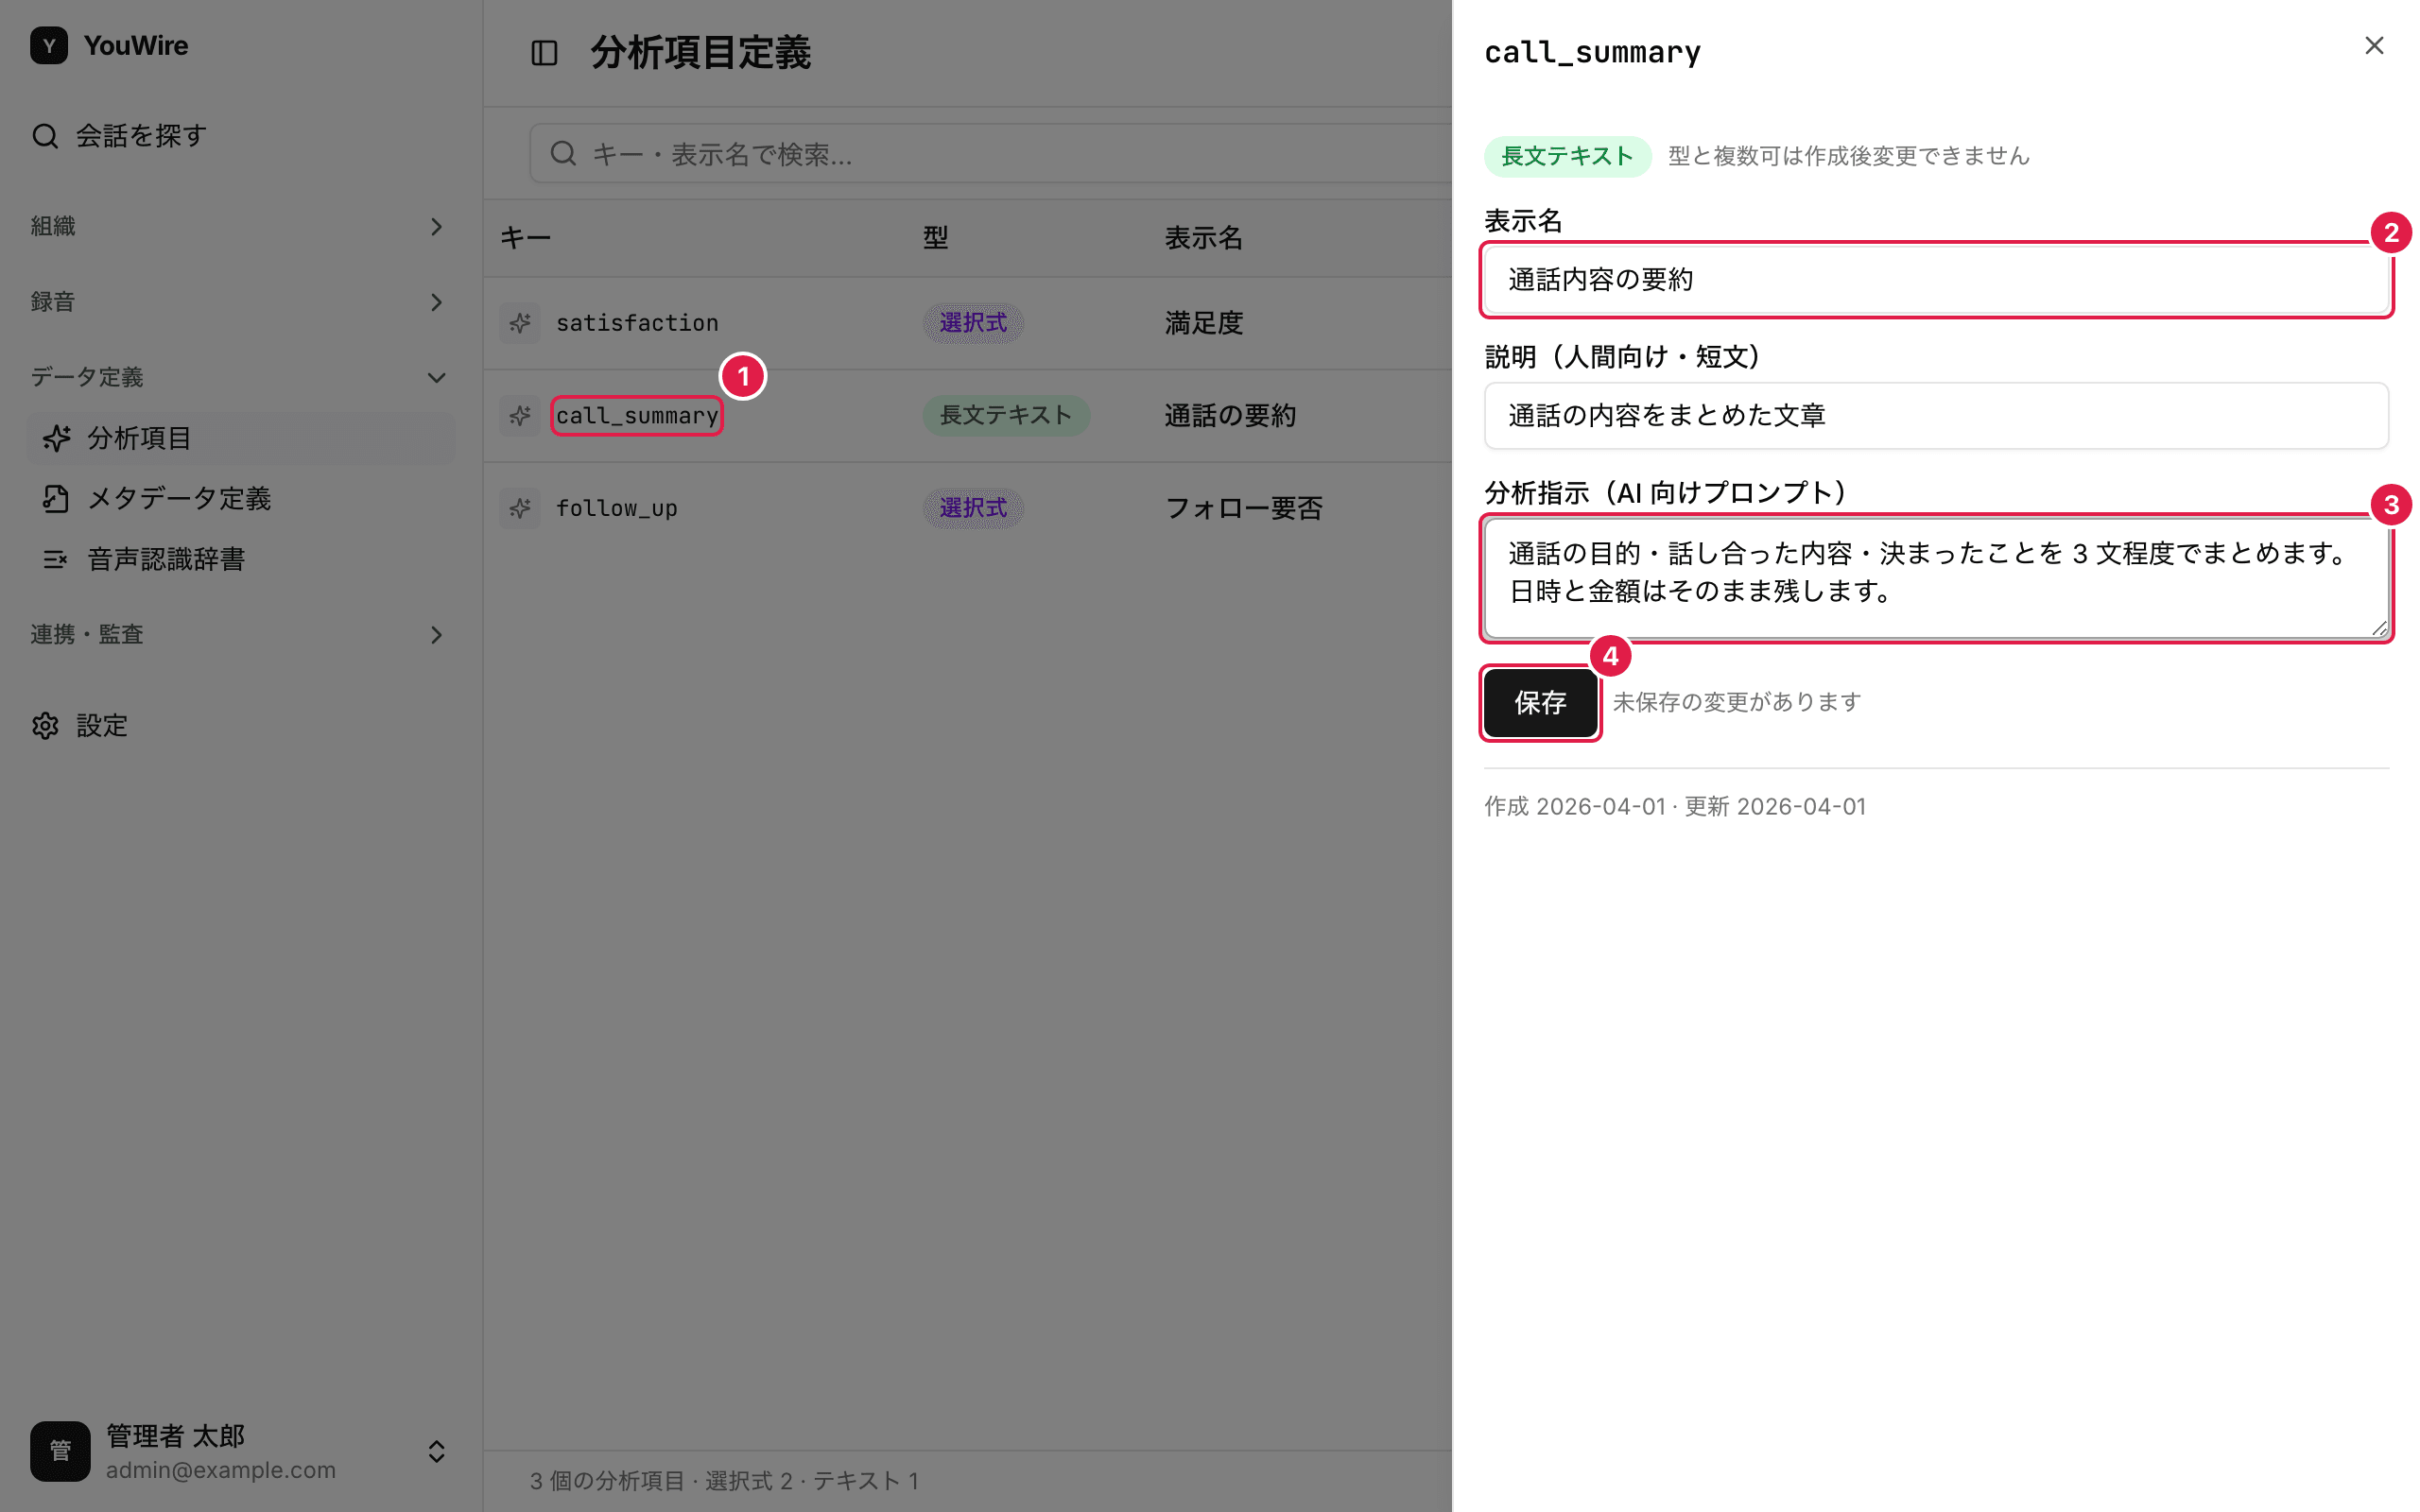Click the YouWire logo icon
Image resolution: width=2420 pixels, height=1512 pixels.
(x=49, y=46)
